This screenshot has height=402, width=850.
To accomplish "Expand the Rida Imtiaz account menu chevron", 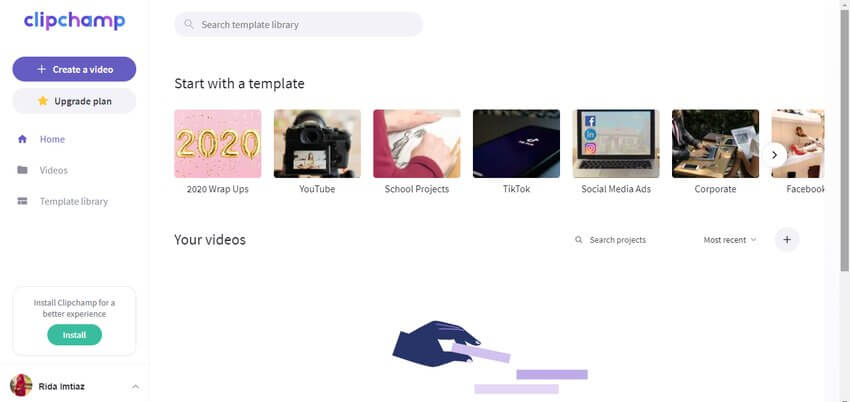I will (x=136, y=386).
